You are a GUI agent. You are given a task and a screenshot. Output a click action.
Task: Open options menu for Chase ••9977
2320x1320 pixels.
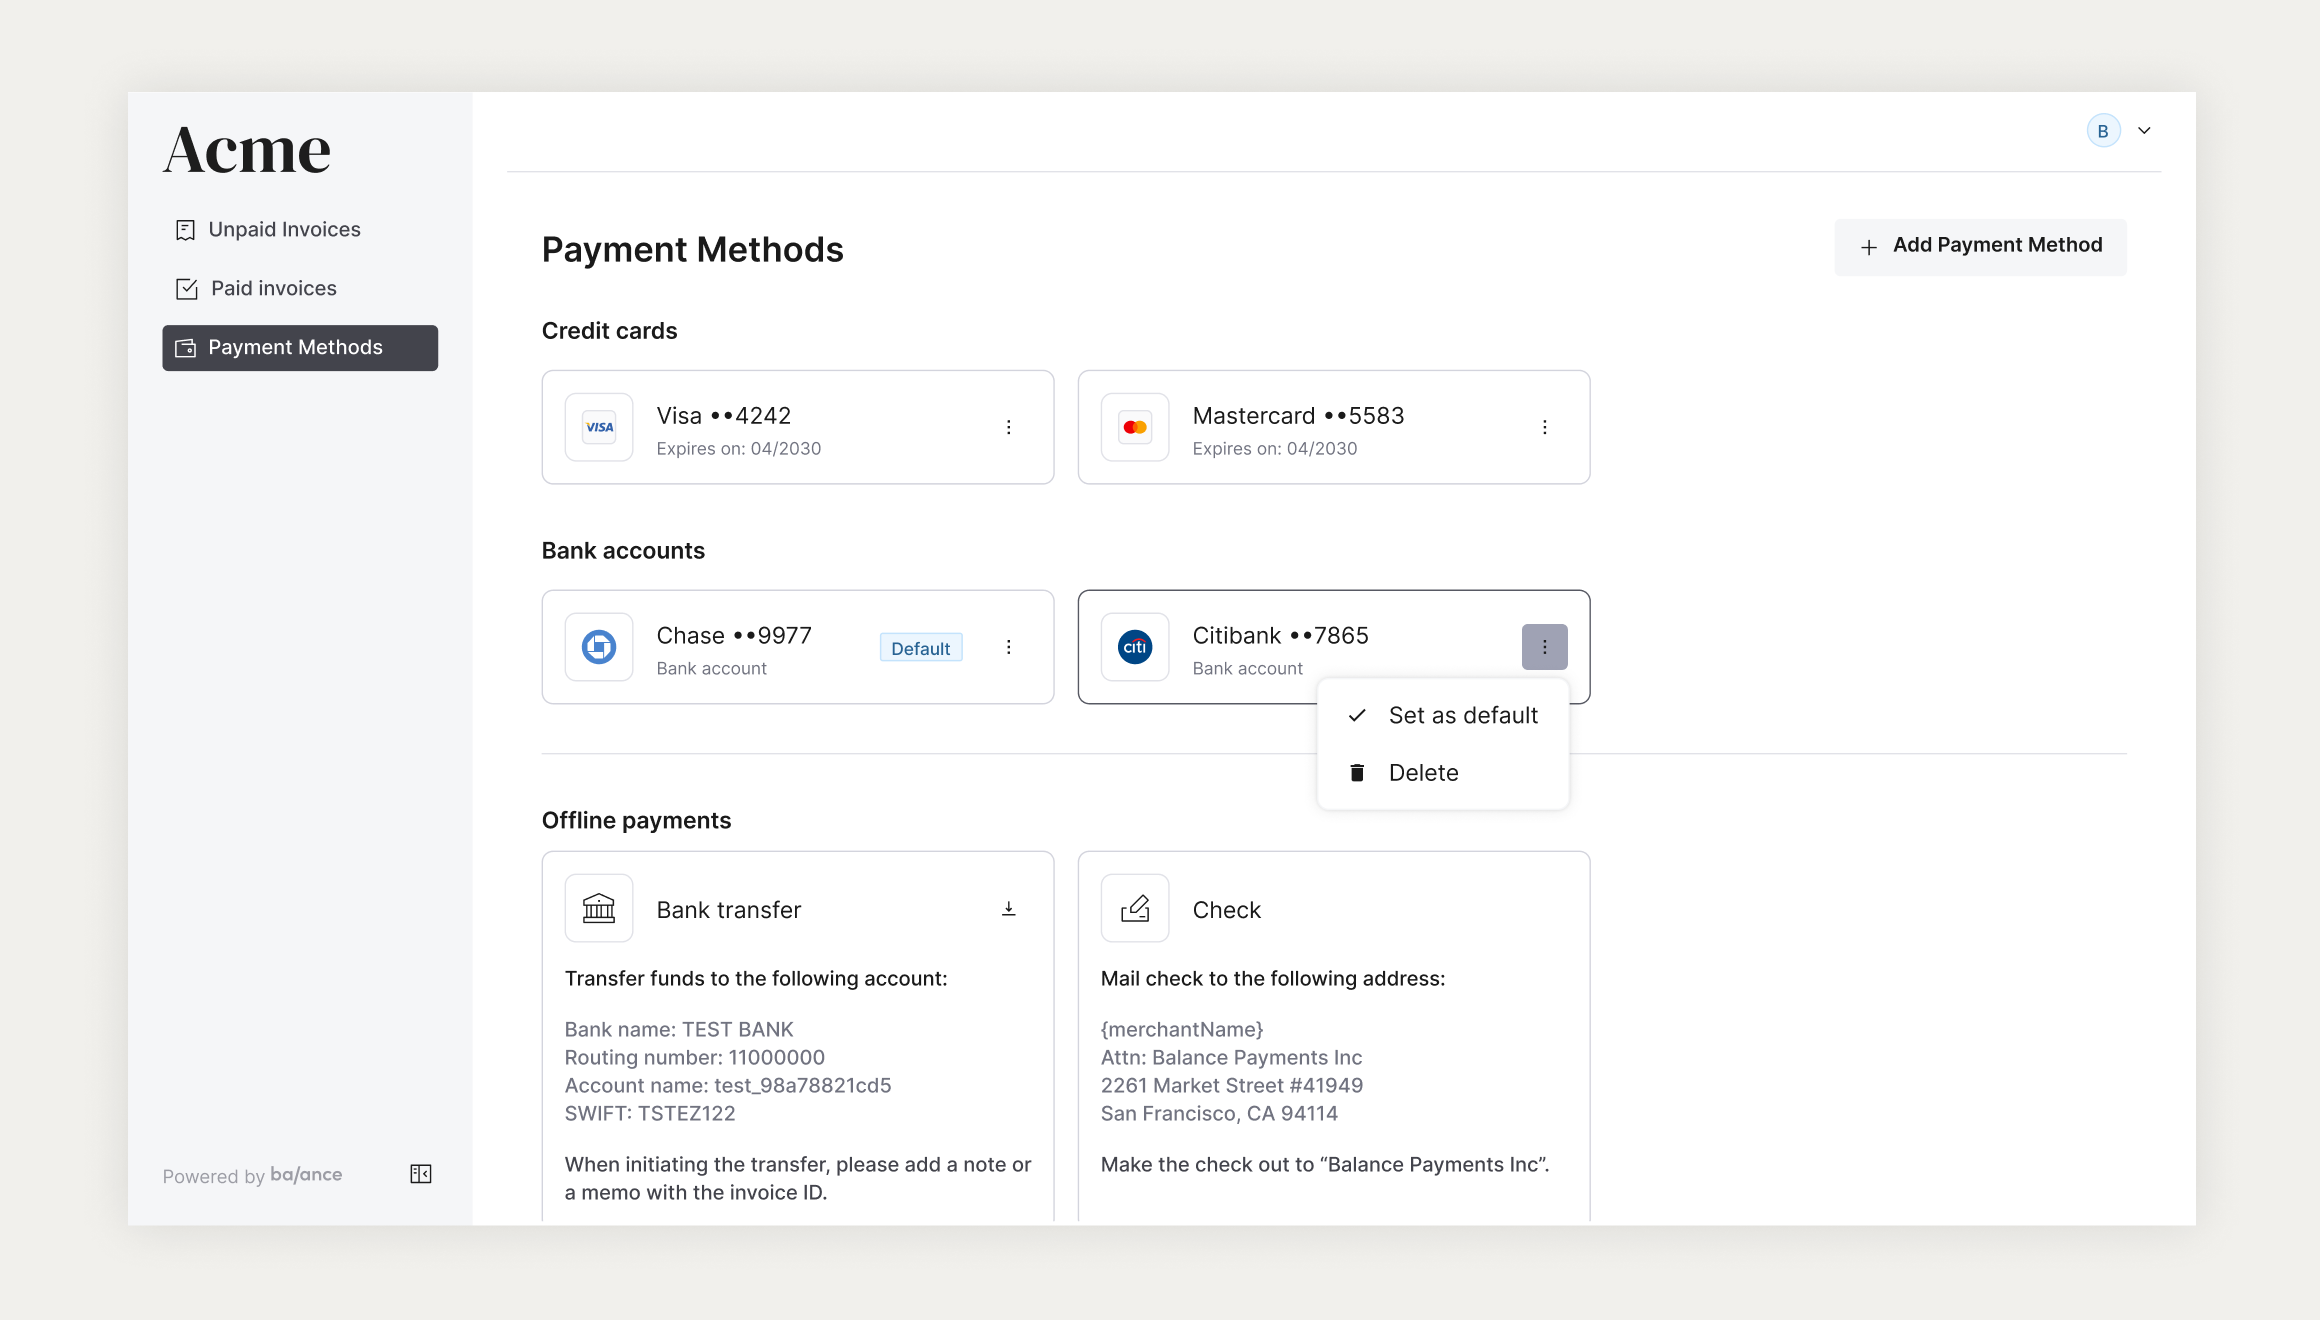pyautogui.click(x=1009, y=647)
